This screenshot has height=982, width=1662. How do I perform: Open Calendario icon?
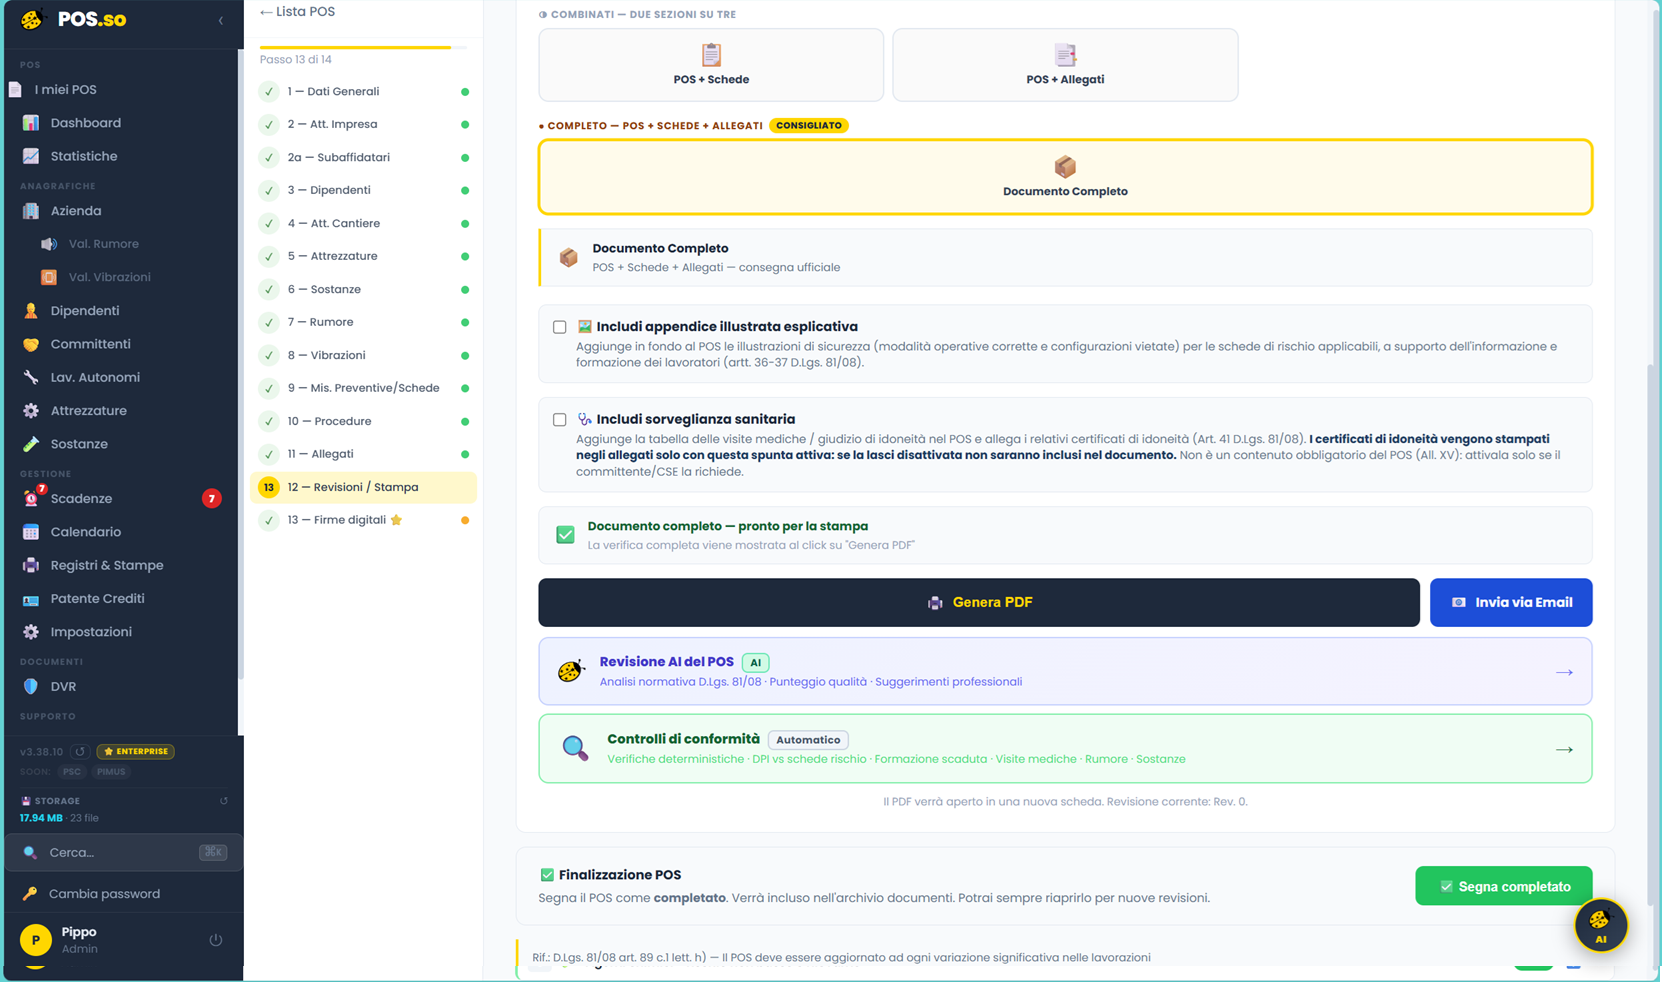coord(31,532)
